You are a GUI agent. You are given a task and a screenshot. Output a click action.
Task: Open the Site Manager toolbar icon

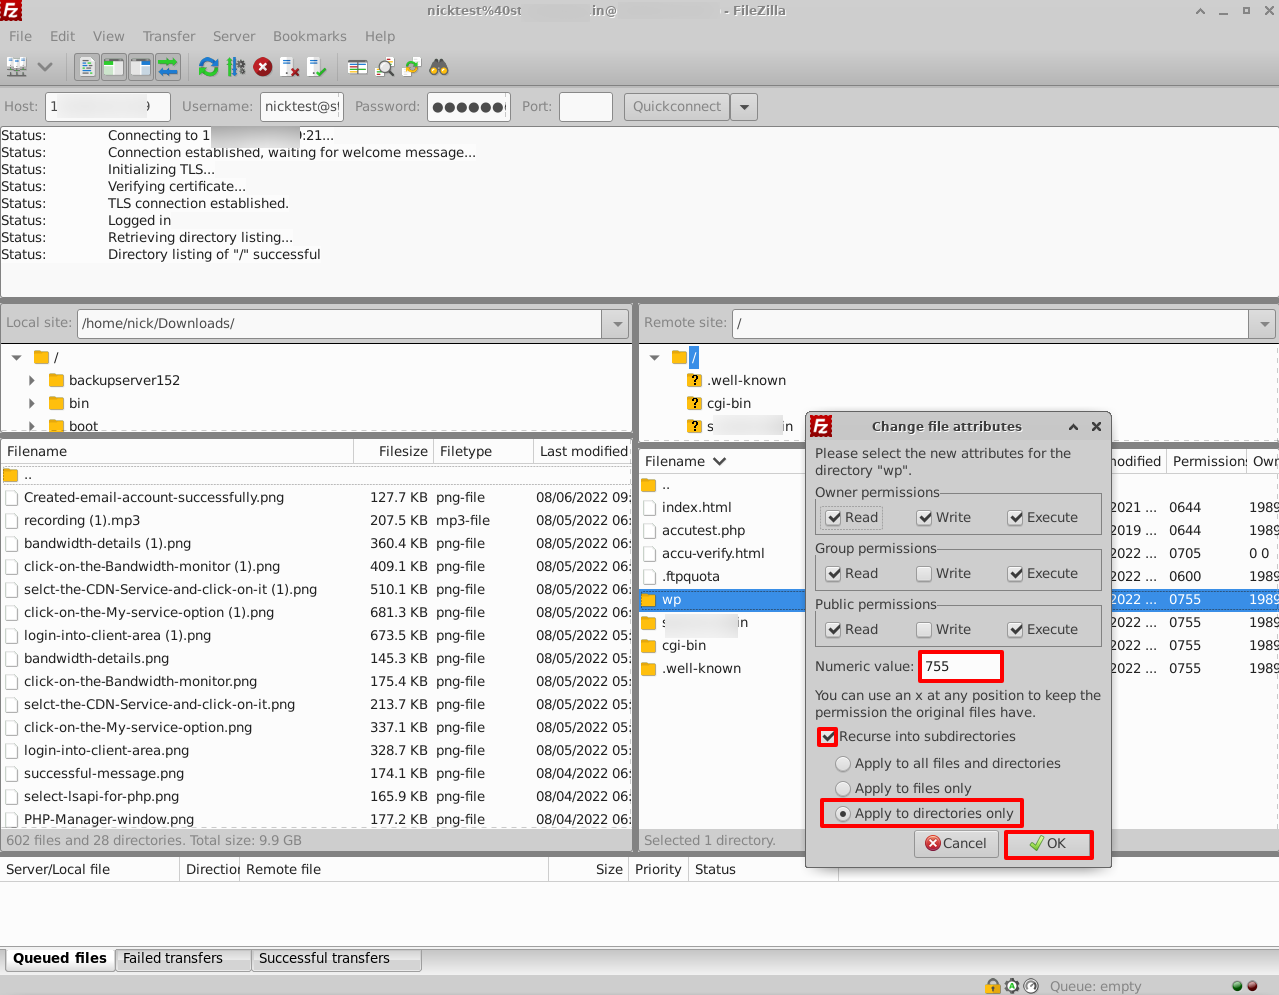(x=17, y=67)
